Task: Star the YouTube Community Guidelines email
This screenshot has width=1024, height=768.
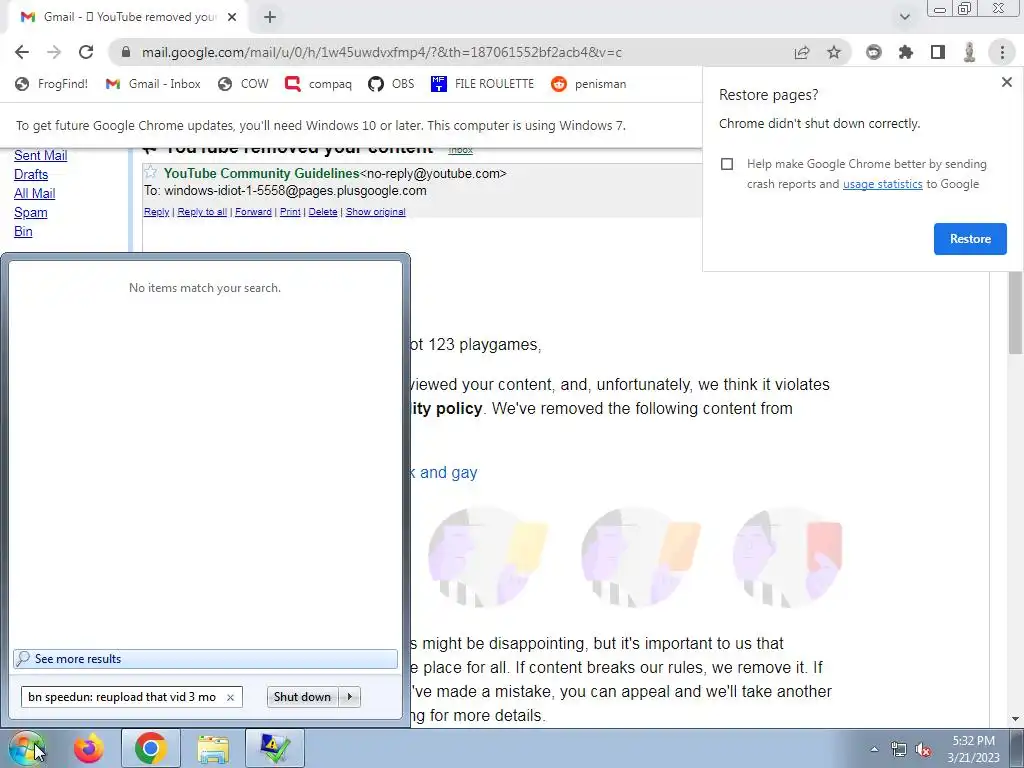Action: pos(151,172)
